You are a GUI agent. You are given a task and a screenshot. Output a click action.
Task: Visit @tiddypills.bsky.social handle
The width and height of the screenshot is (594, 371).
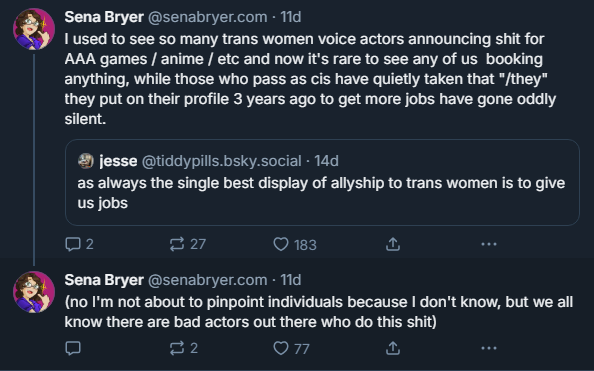(222, 161)
